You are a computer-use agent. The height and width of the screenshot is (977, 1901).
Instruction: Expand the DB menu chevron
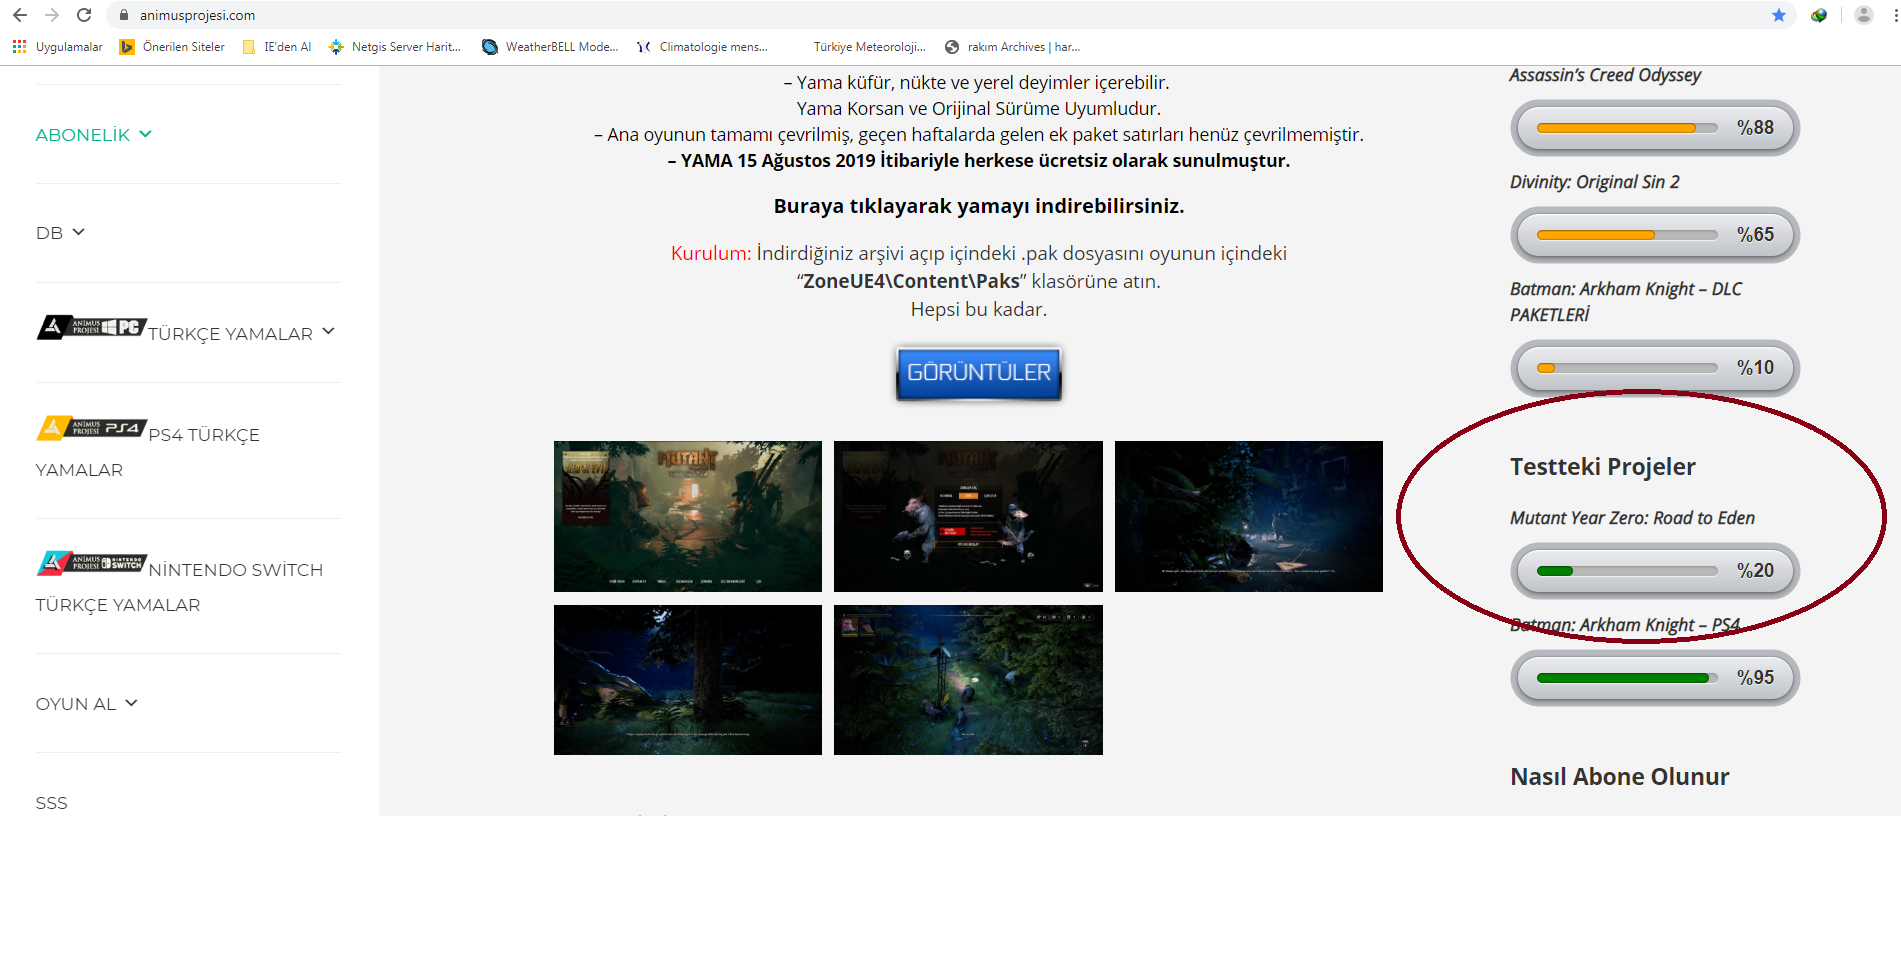coord(79,232)
